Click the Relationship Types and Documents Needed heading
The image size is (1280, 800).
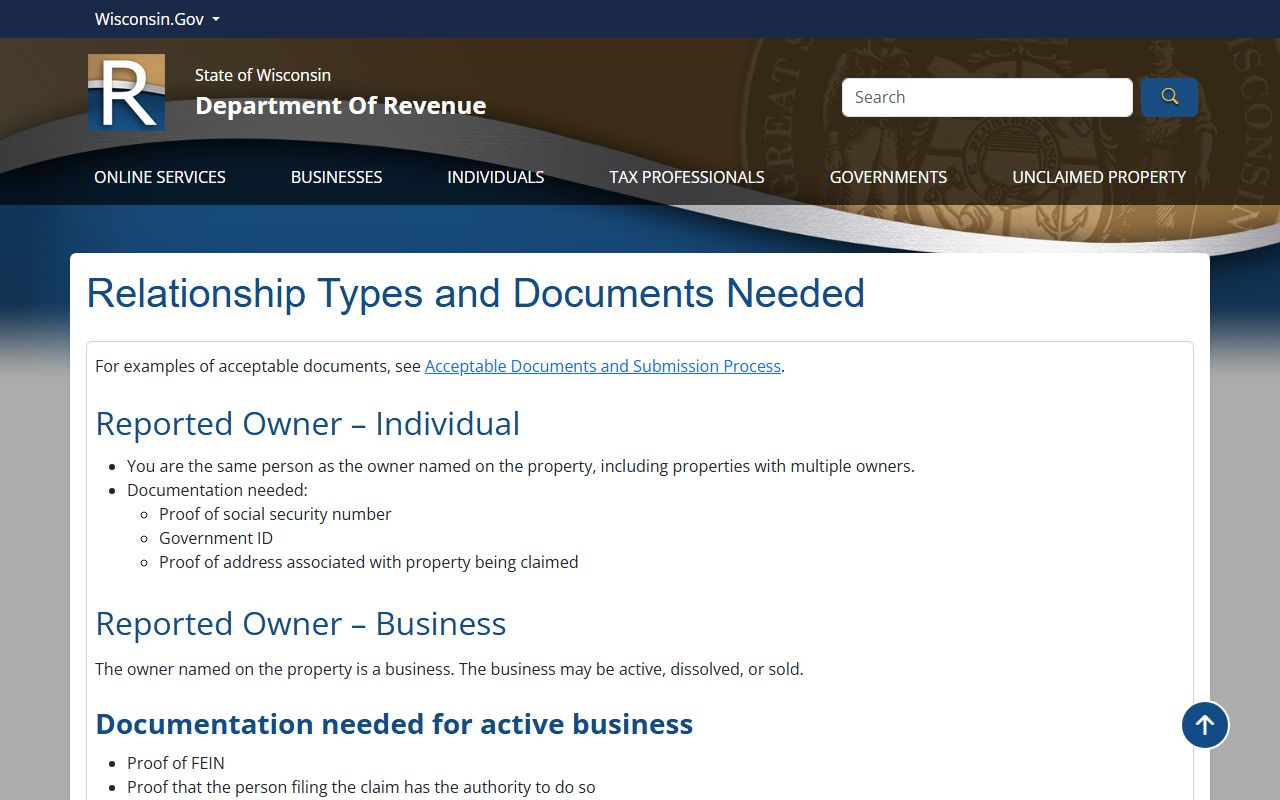(476, 293)
